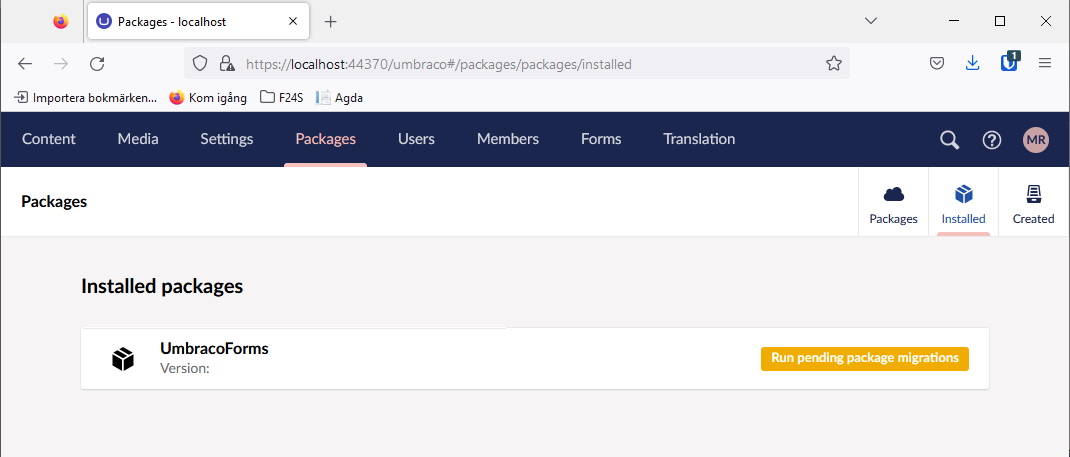The height and width of the screenshot is (457, 1070).
Task: Open the F24S bookmarks folder
Action: [x=282, y=98]
